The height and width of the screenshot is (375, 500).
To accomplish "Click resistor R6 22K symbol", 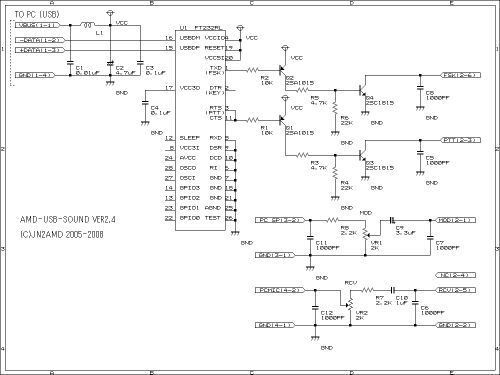I will [335, 109].
